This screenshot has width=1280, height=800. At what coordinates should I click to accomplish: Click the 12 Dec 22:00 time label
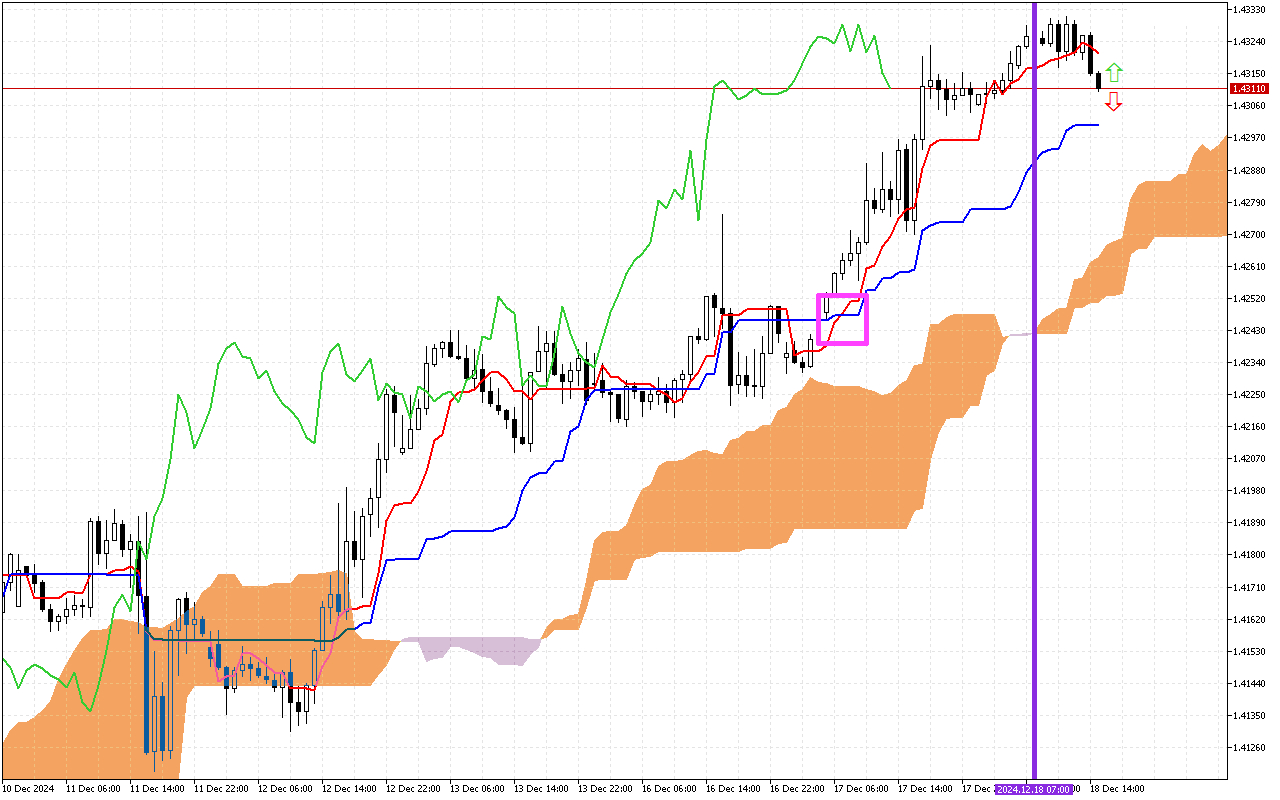pos(413,789)
